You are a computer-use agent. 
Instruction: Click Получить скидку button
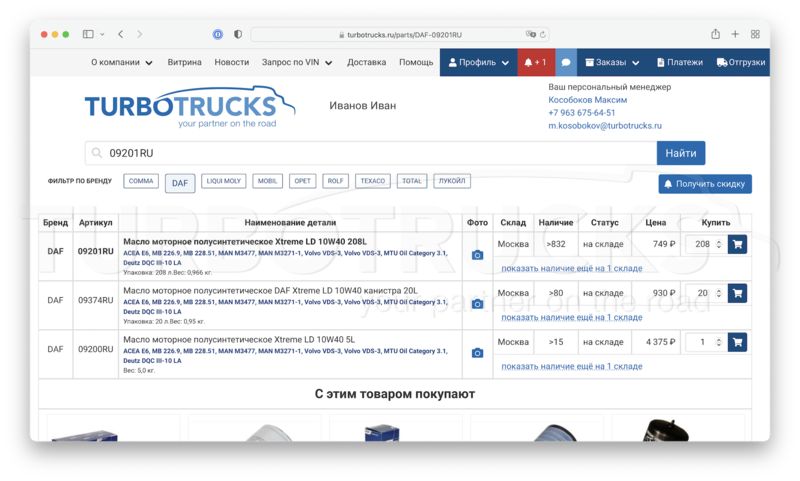705,184
